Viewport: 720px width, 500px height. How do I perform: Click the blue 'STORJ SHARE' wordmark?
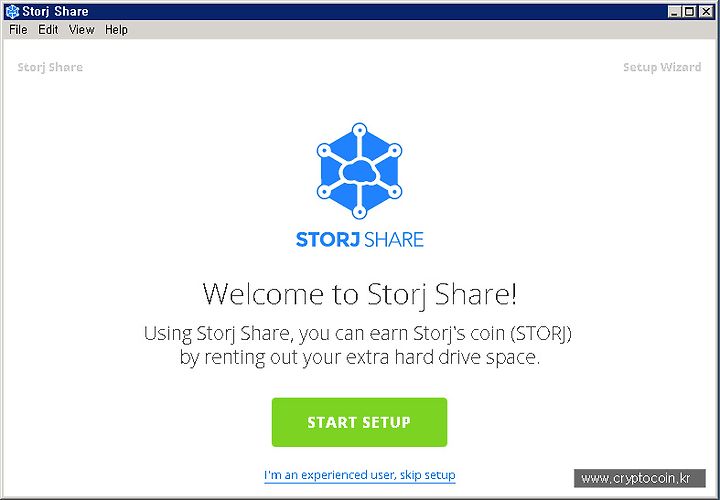tap(360, 240)
